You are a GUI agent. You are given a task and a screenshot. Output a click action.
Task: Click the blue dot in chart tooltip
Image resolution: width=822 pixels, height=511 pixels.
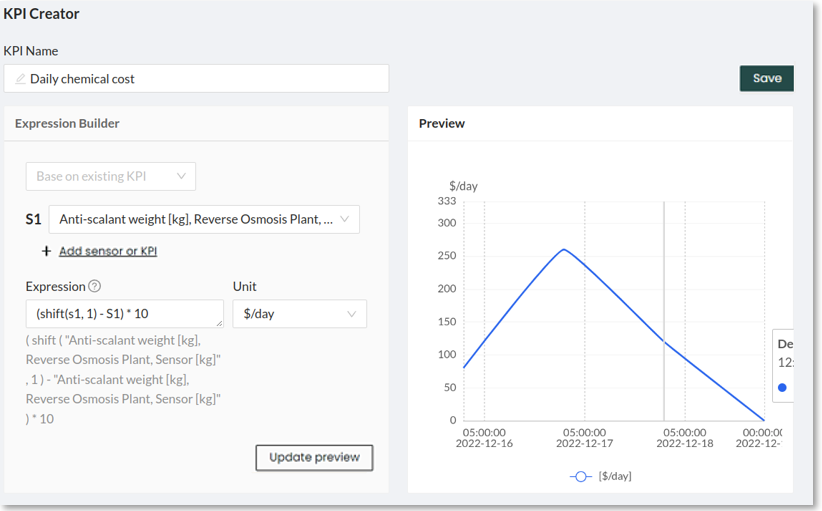coord(782,388)
